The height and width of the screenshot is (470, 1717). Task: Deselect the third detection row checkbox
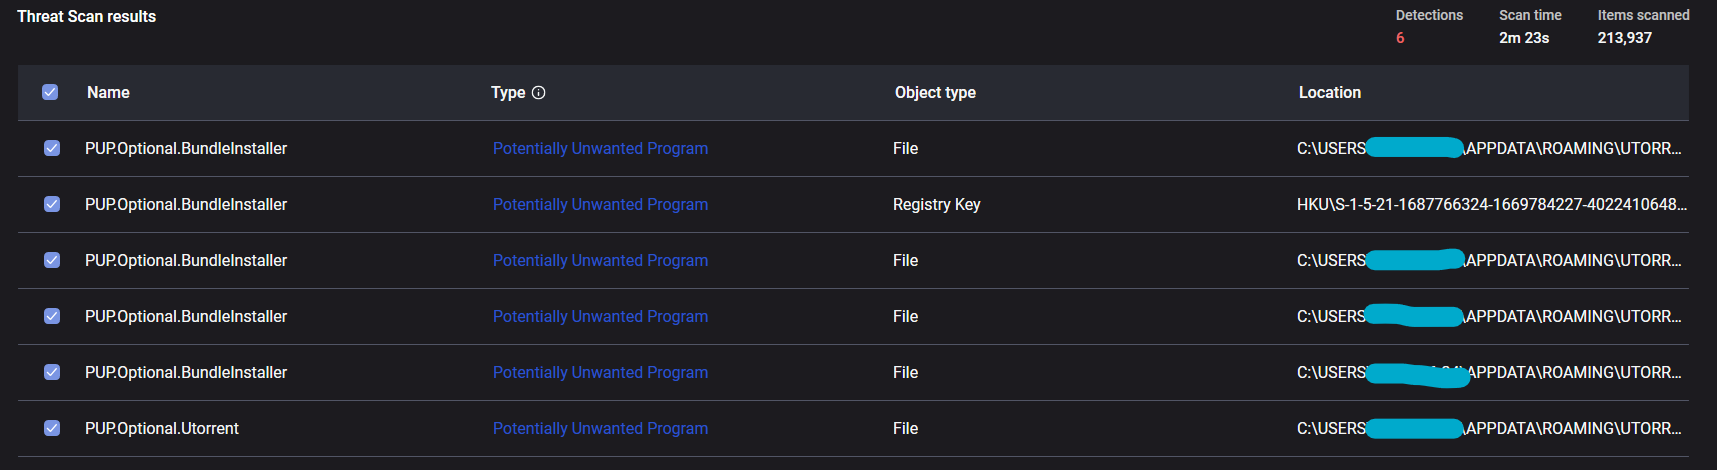[52, 260]
